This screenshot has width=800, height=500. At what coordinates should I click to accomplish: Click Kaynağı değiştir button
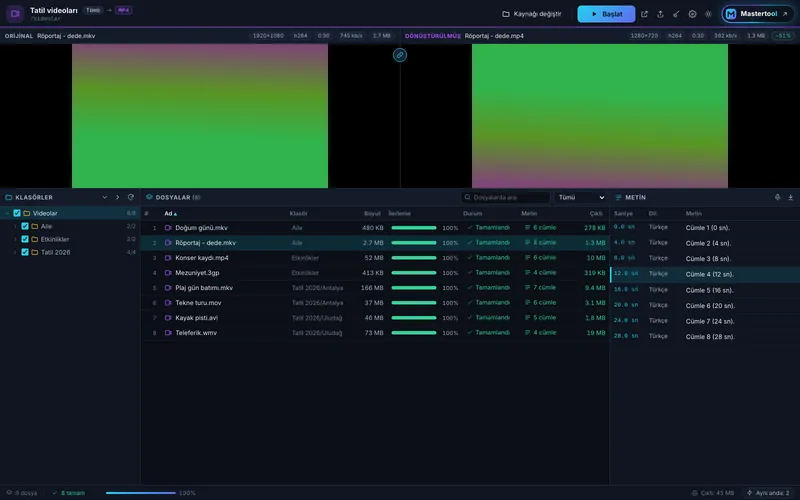pyautogui.click(x=532, y=14)
